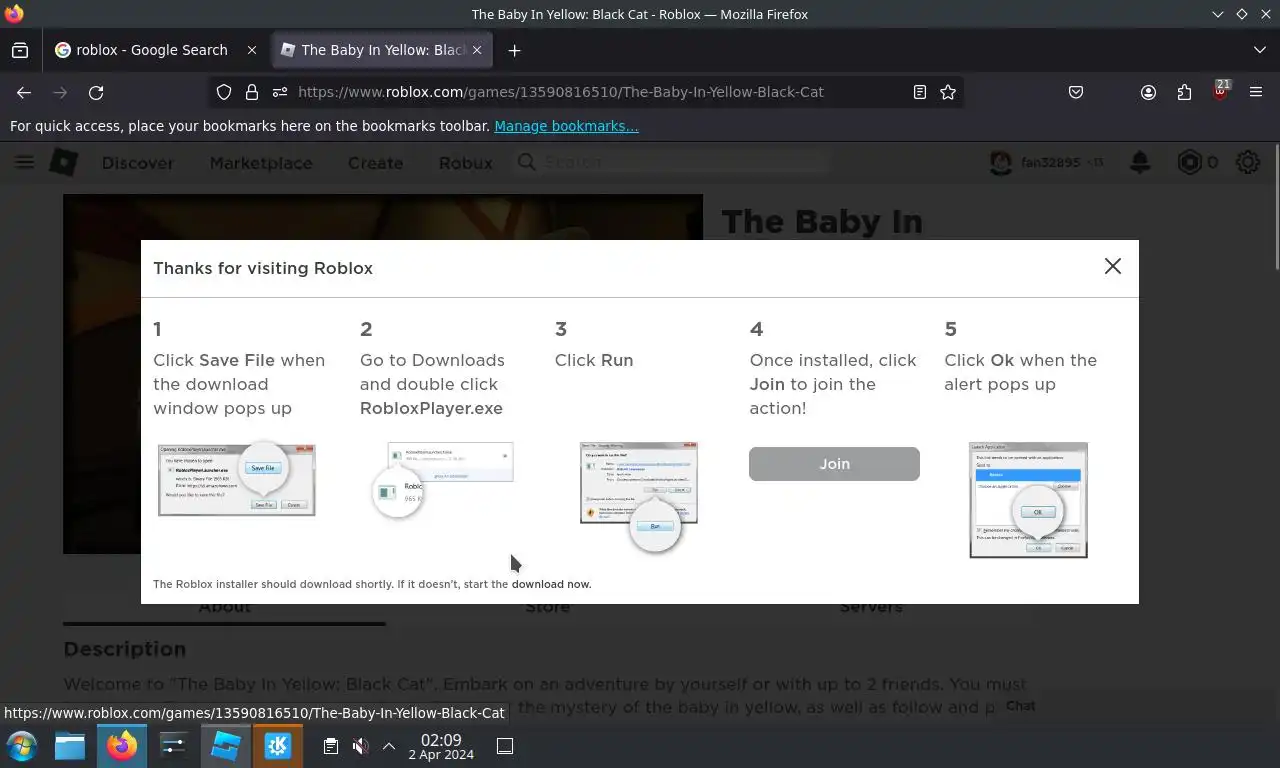1280x768 pixels.
Task: Switch to the roblox - Google Search tab
Action: [x=152, y=50]
